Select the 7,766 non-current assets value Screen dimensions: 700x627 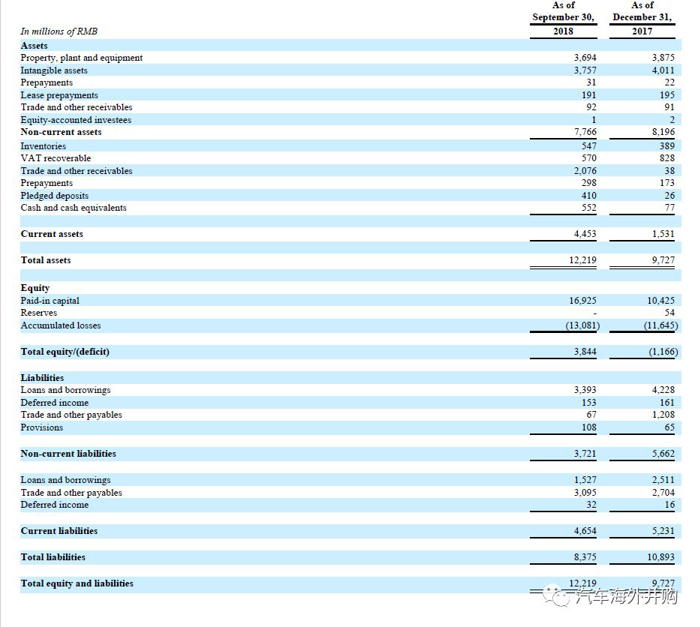point(585,132)
